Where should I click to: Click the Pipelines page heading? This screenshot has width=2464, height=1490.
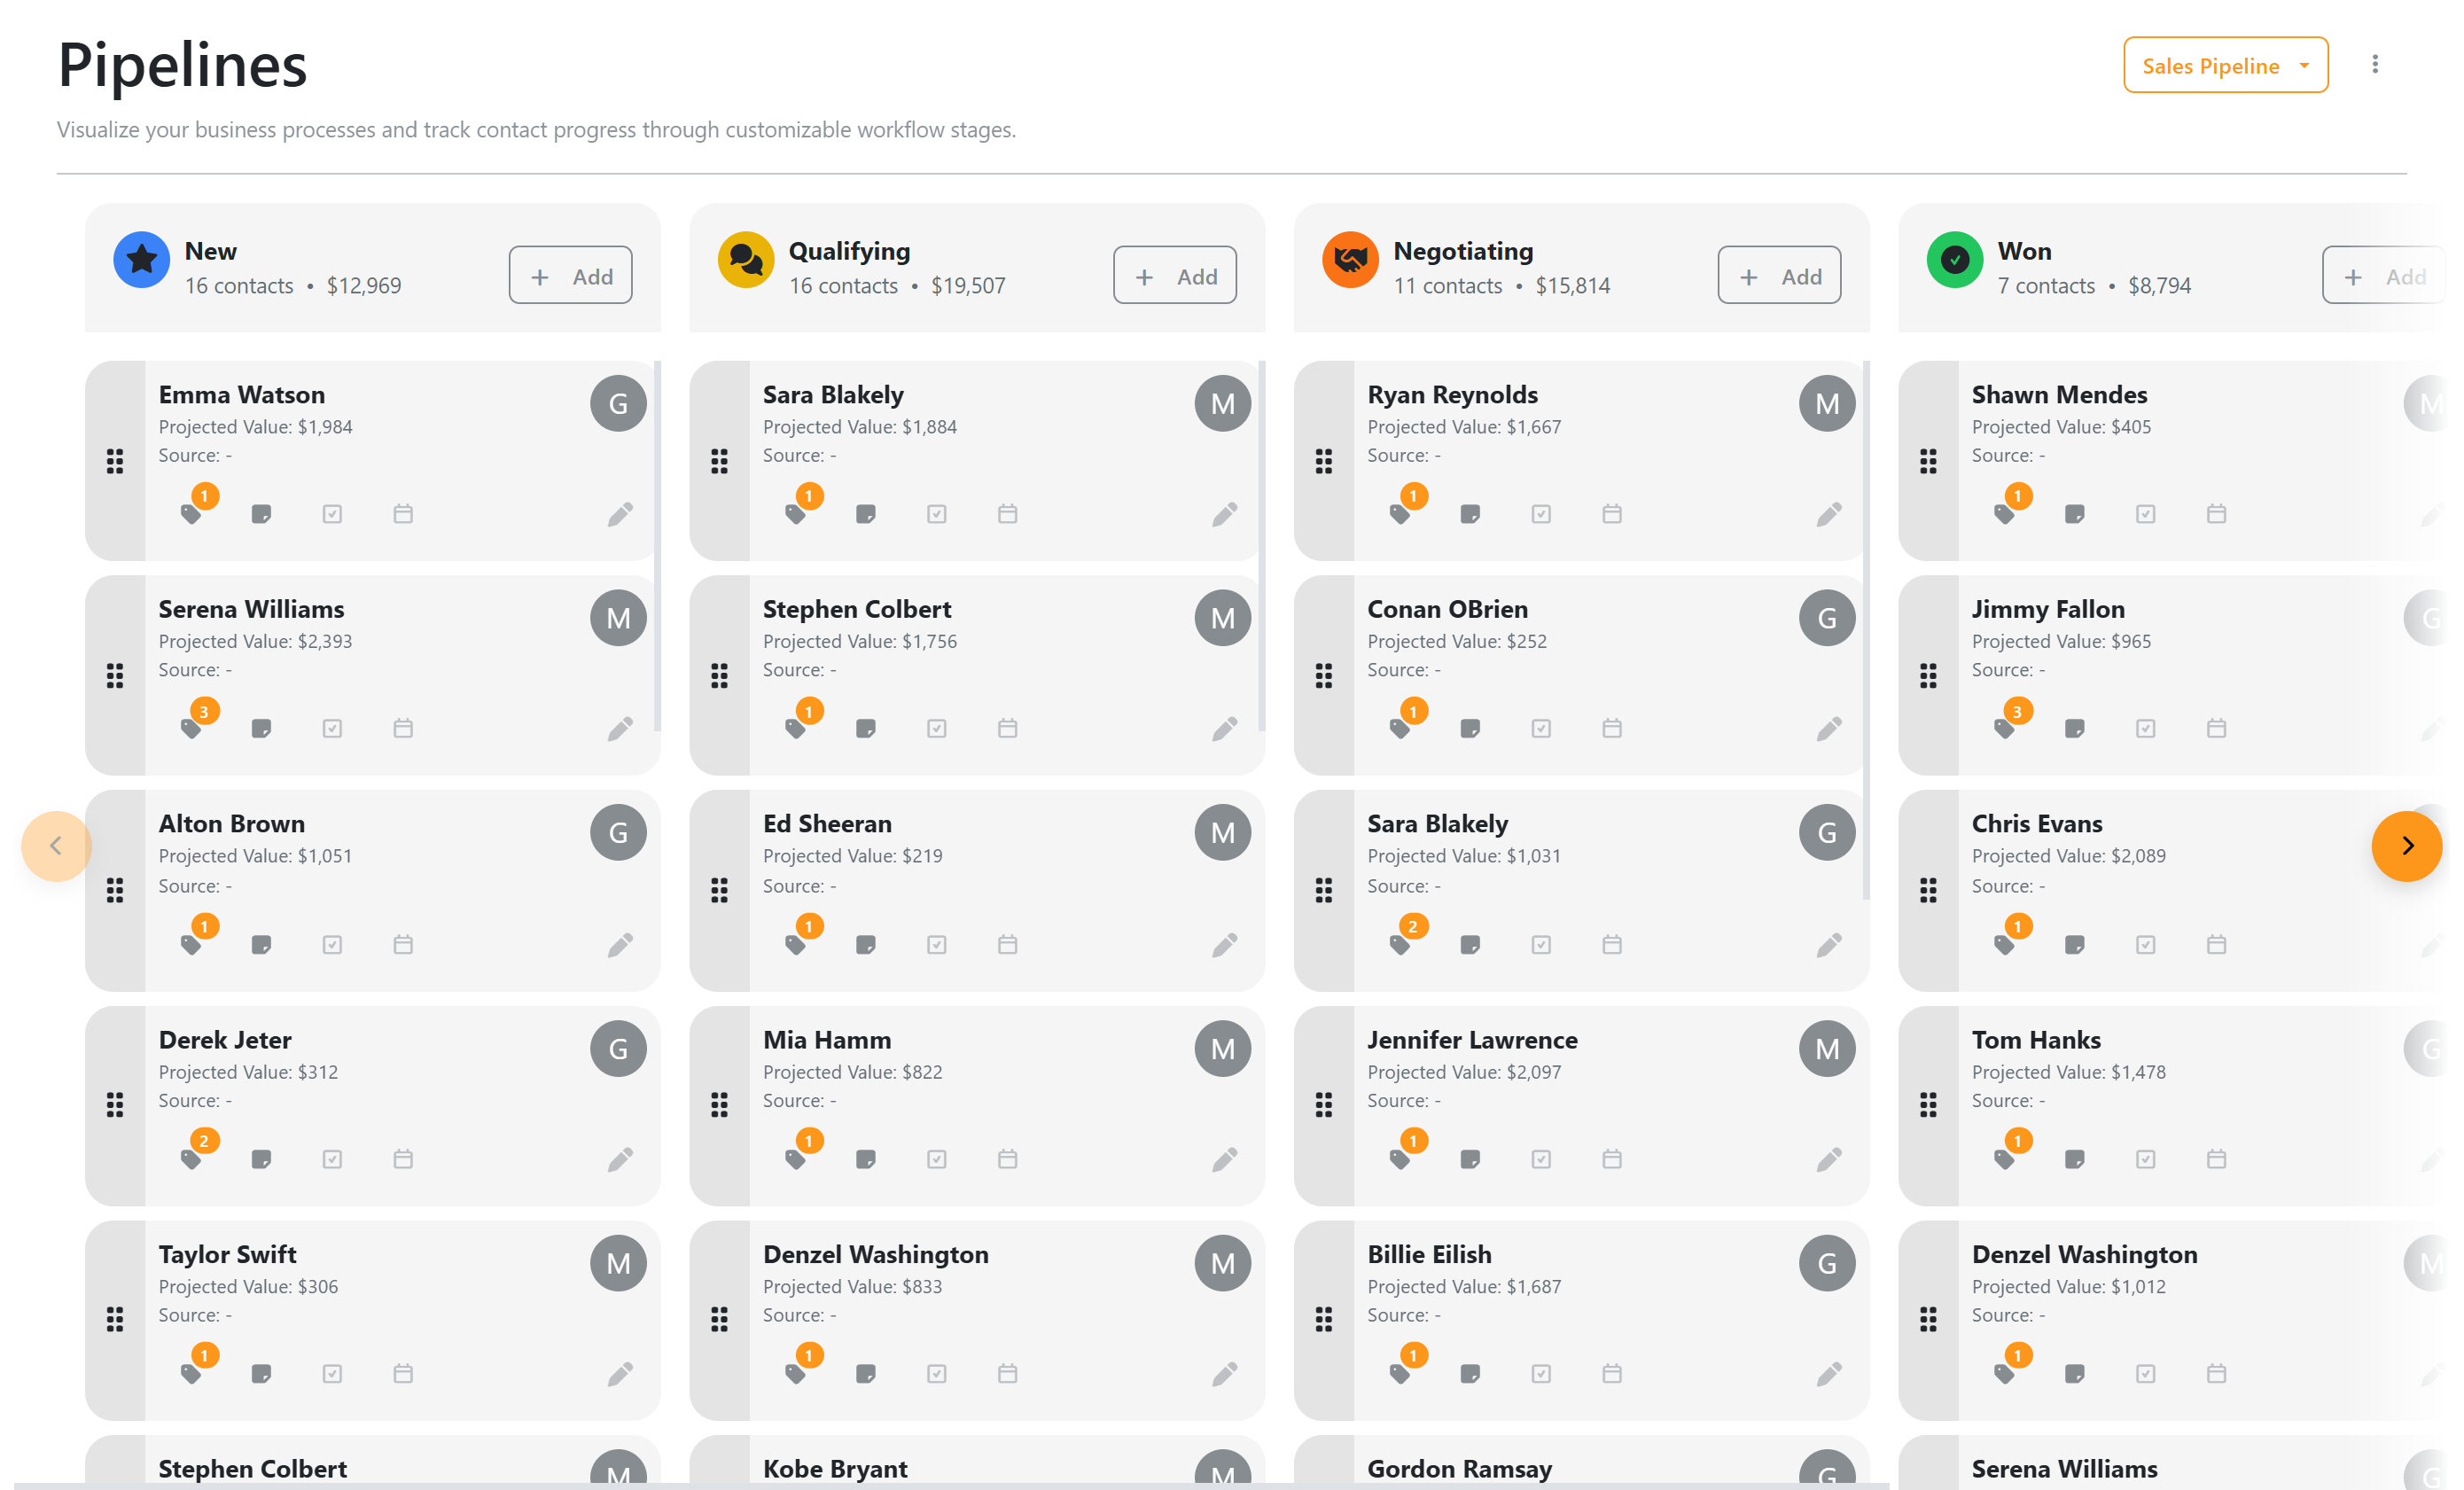(x=182, y=65)
